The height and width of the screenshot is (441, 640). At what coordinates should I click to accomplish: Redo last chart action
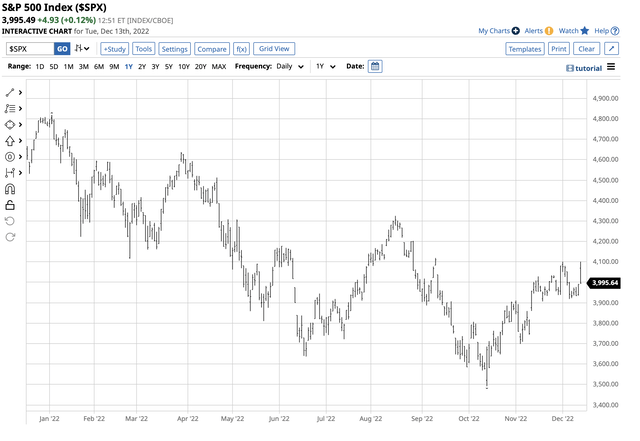(x=10, y=237)
